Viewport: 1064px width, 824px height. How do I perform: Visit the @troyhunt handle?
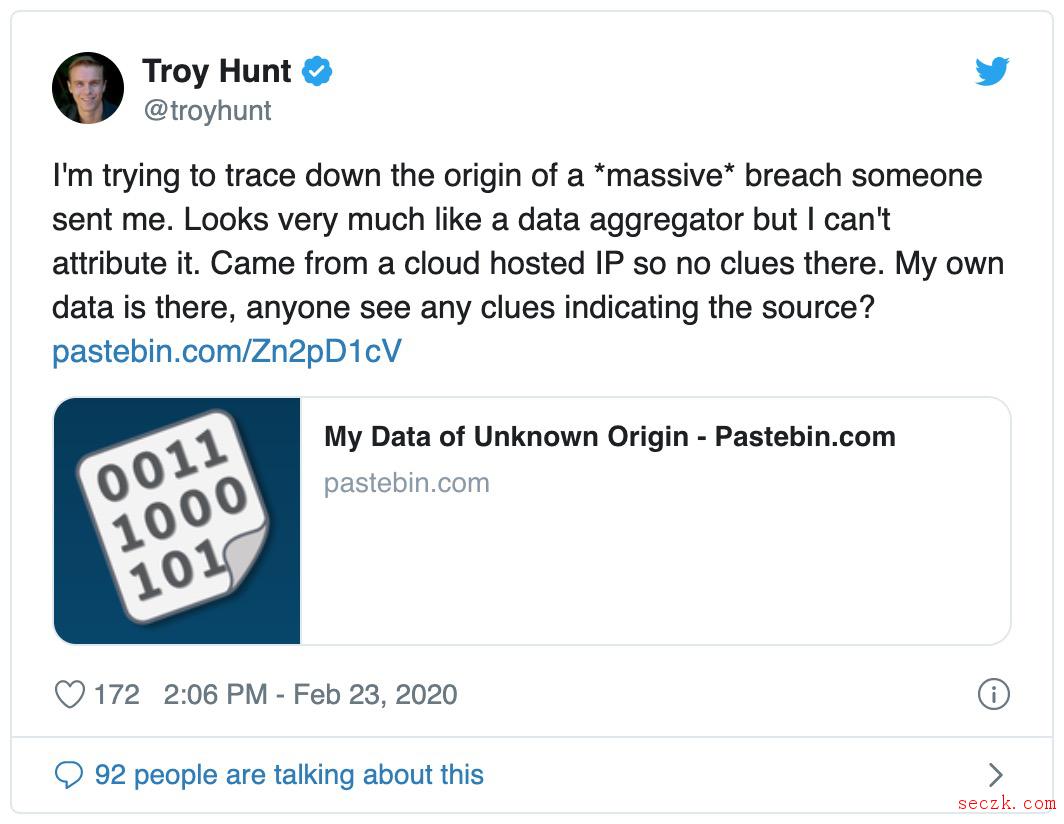point(207,111)
